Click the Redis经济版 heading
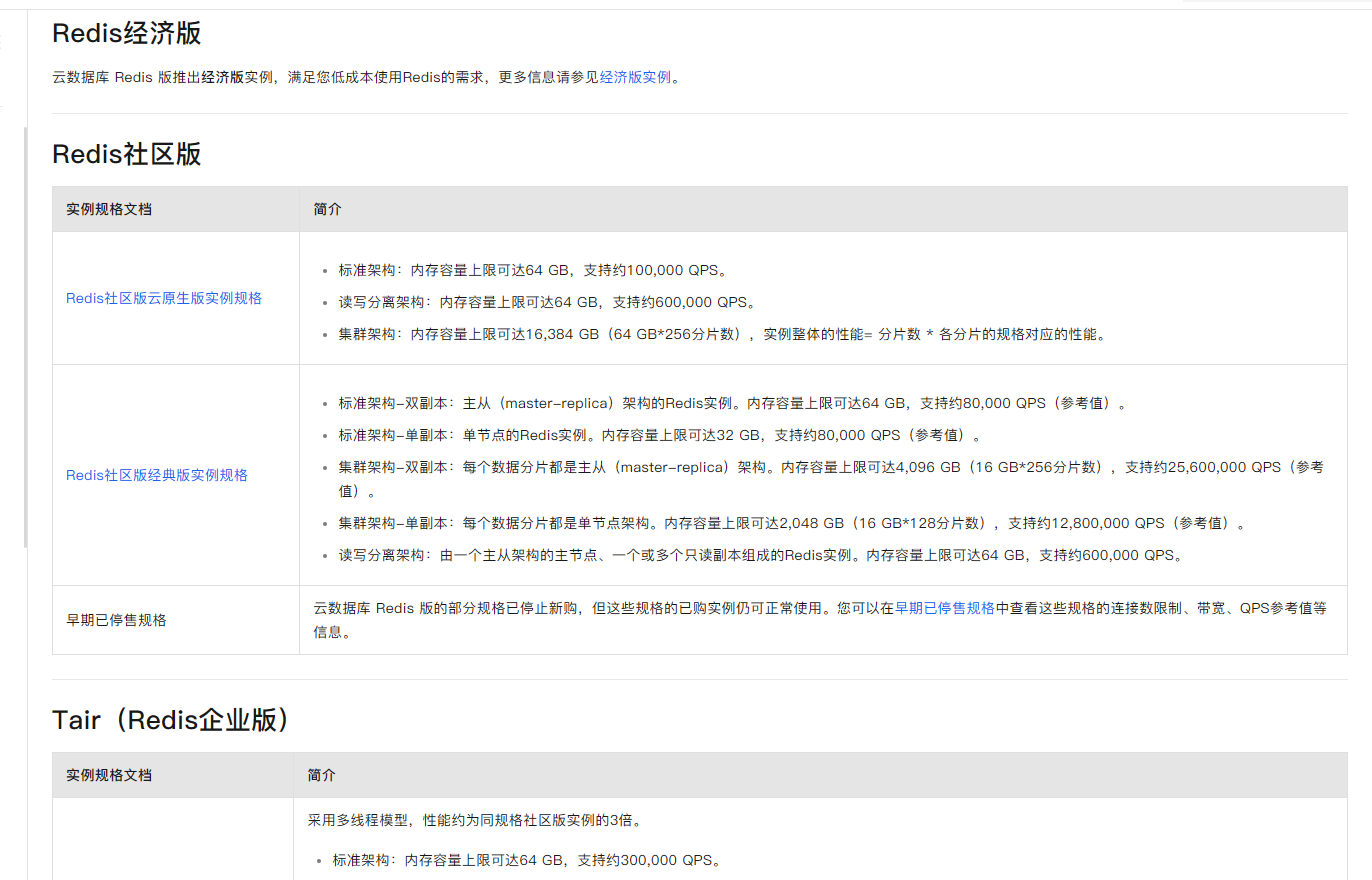 coord(127,33)
